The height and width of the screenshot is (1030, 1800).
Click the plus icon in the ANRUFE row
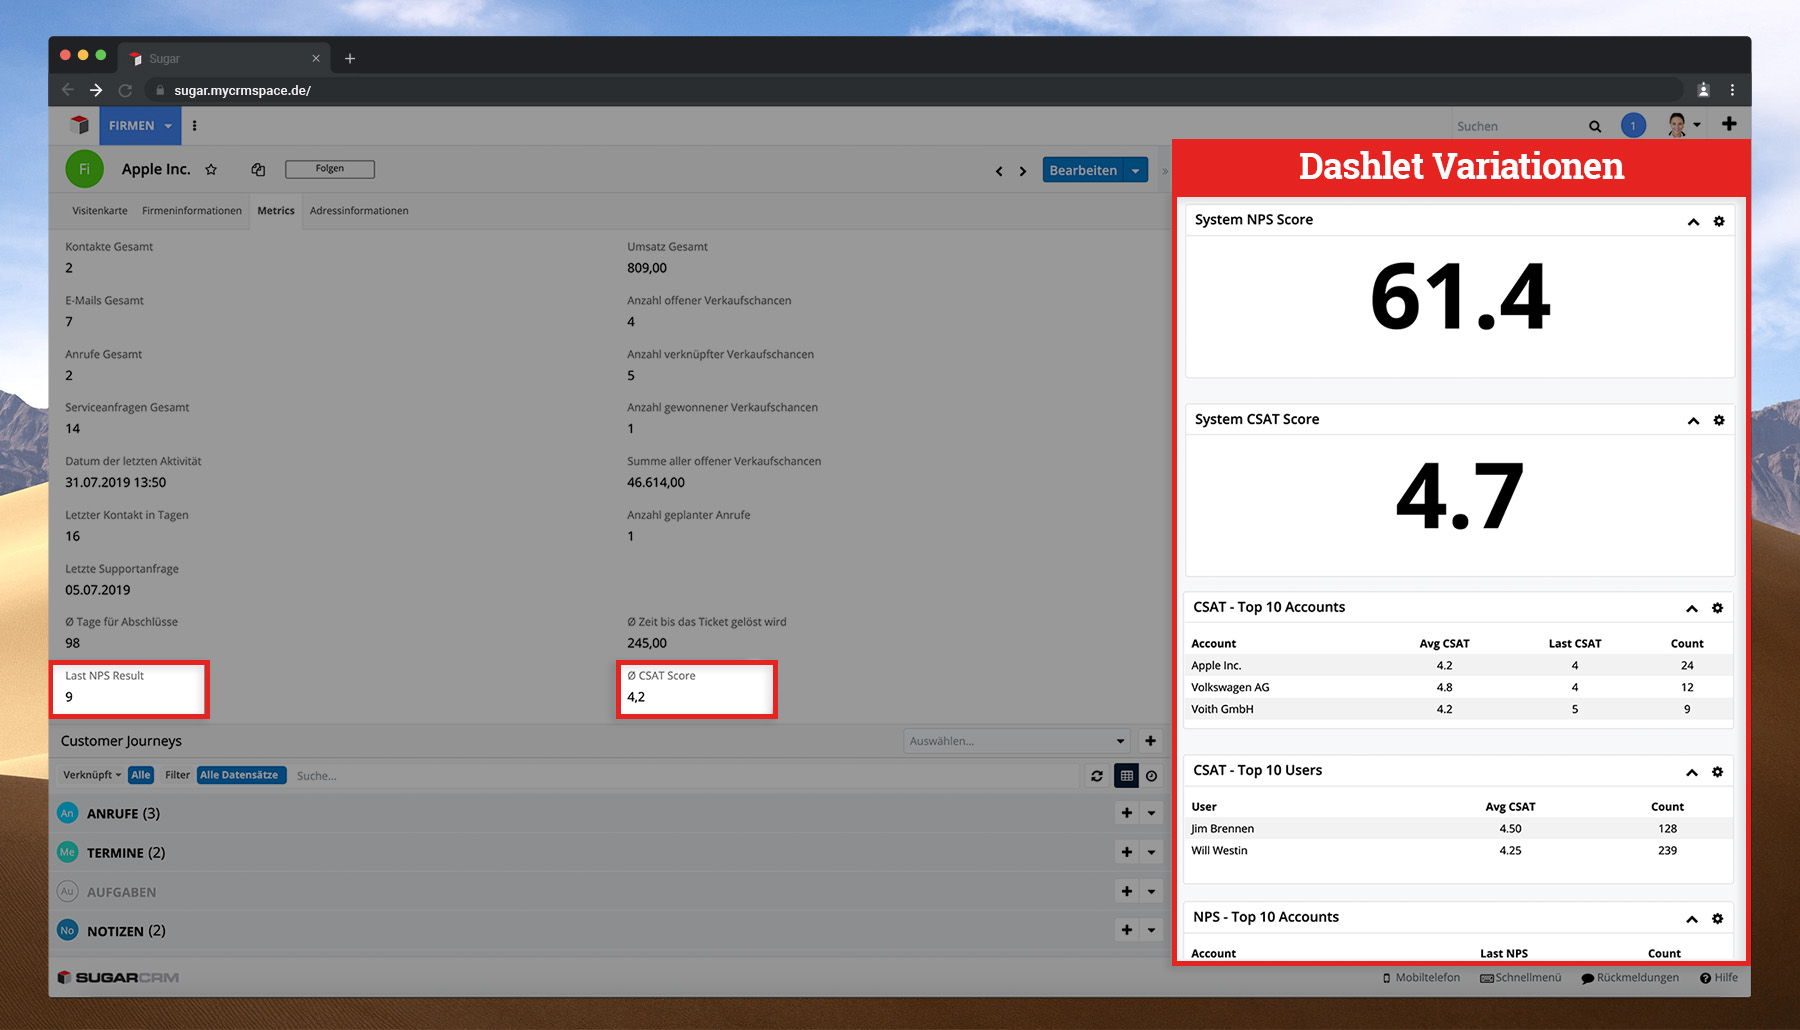(1127, 813)
